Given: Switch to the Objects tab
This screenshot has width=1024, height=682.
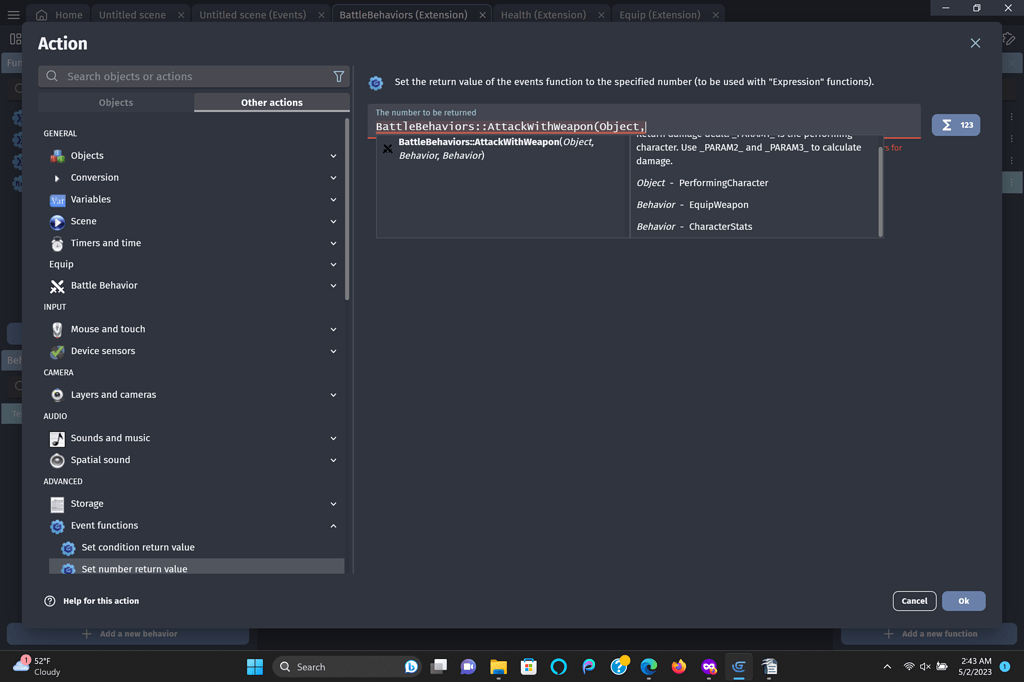Looking at the screenshot, I should (x=115, y=102).
